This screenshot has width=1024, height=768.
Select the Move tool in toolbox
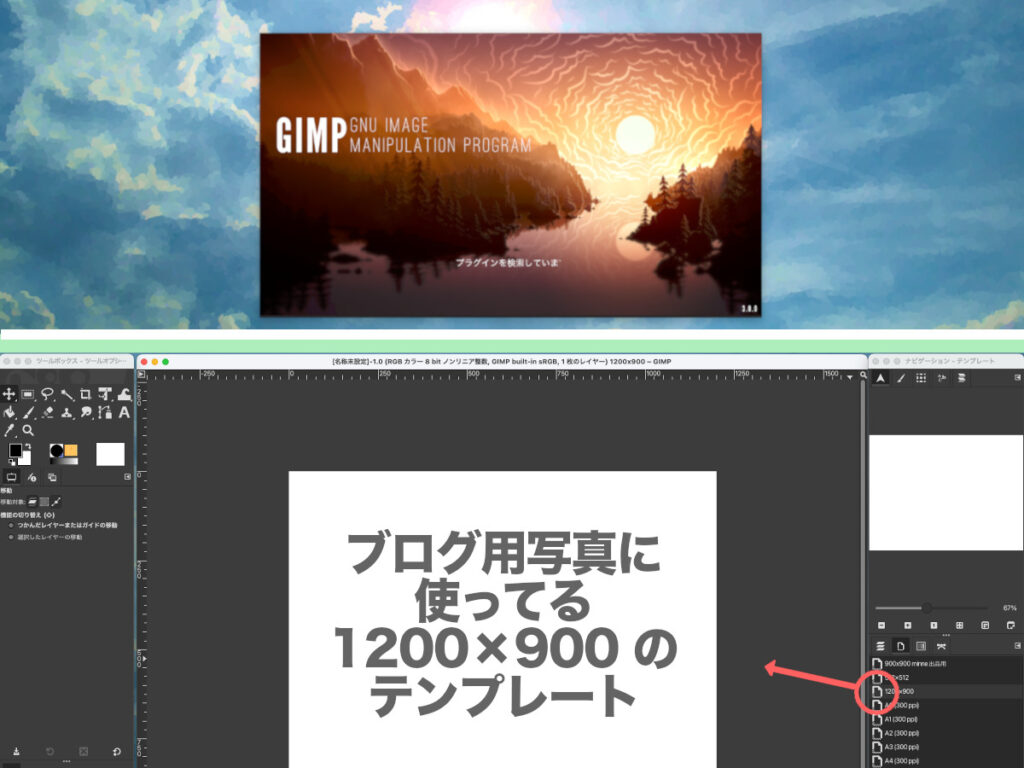(9, 394)
